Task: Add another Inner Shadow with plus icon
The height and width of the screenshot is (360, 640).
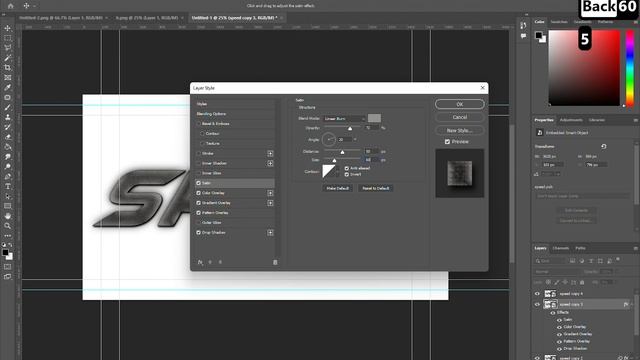Action: 270,163
